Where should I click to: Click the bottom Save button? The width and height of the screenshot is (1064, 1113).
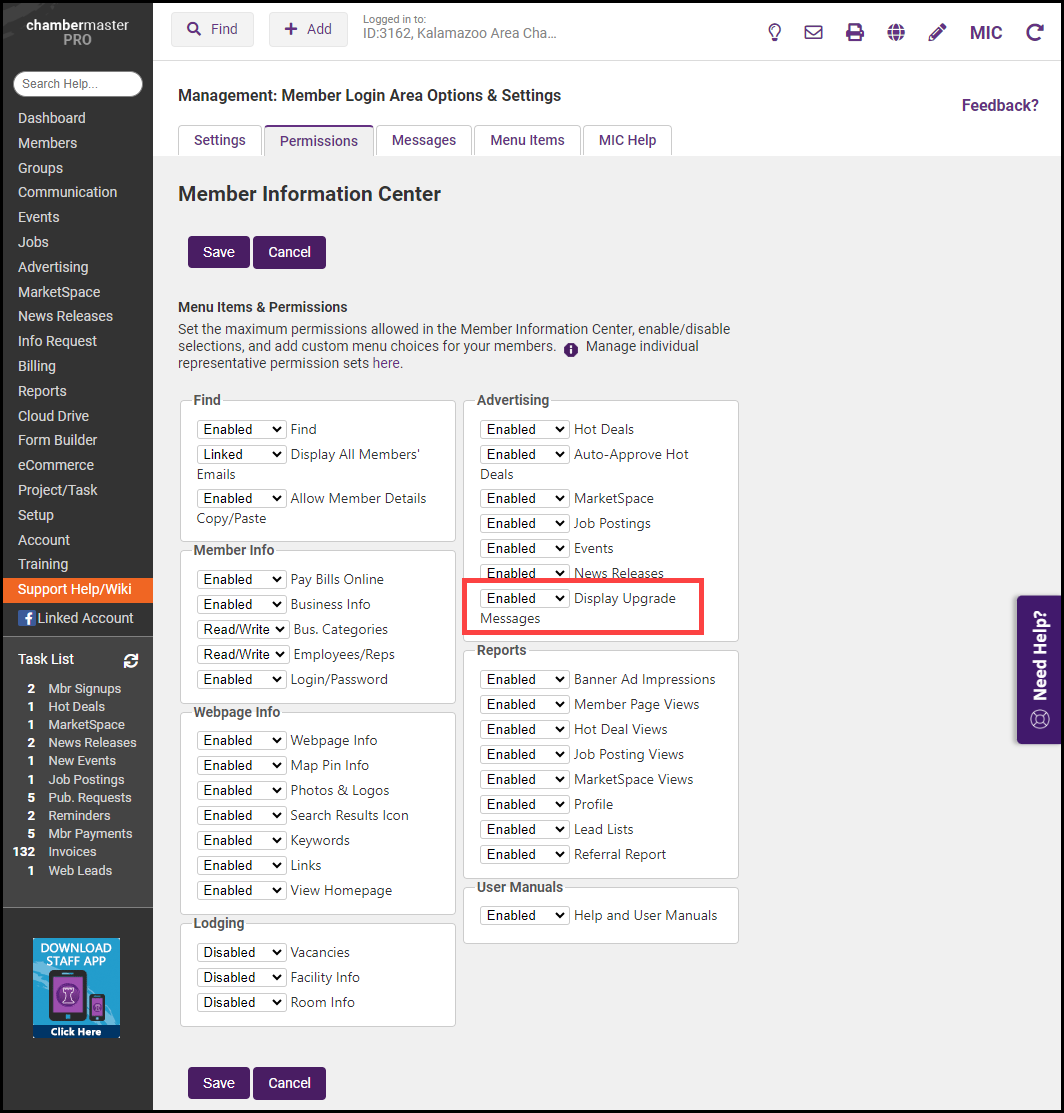pos(219,1082)
